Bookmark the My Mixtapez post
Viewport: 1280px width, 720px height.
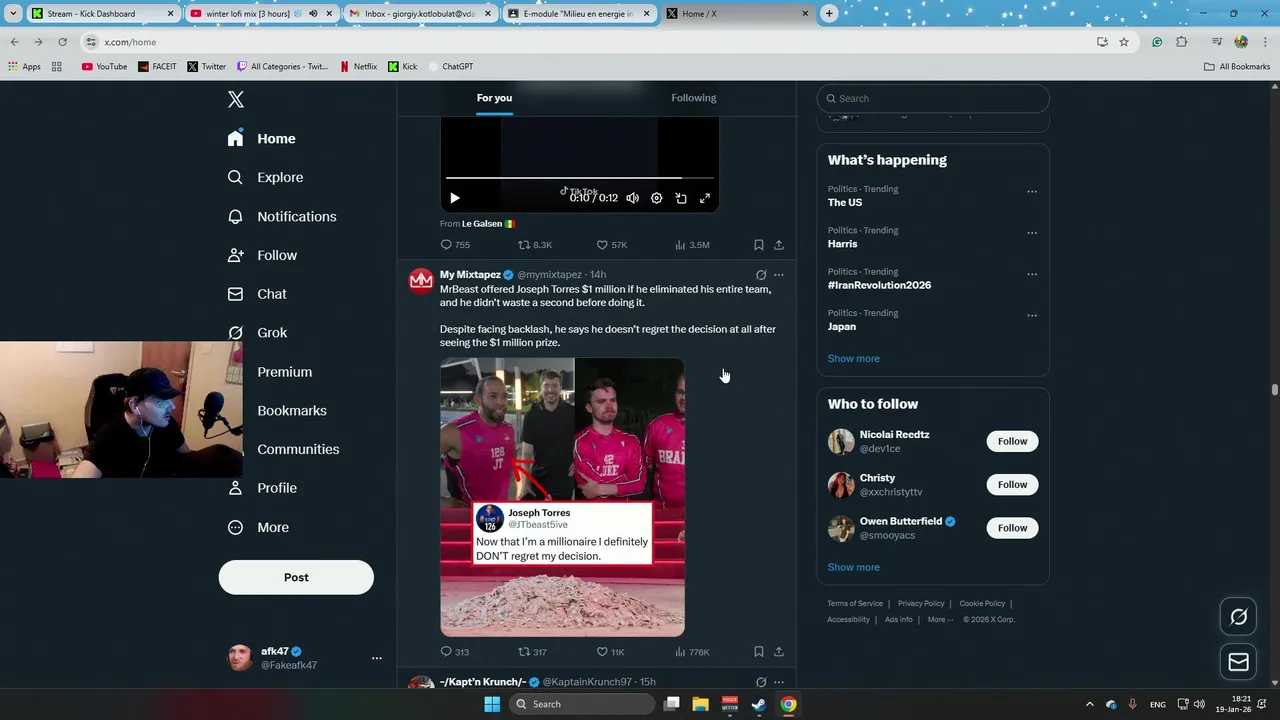pos(759,652)
